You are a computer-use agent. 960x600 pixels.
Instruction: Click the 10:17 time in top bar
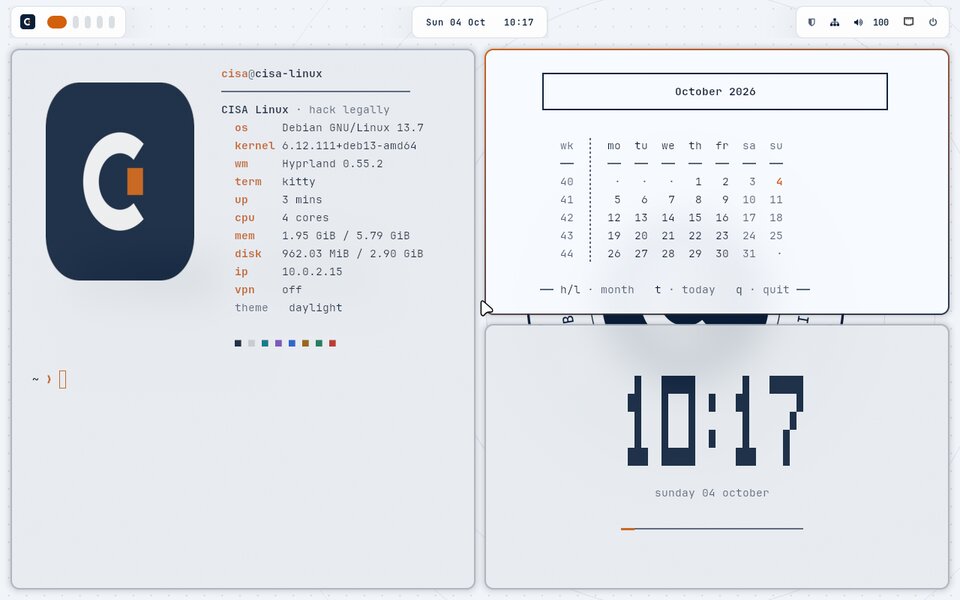coord(519,22)
